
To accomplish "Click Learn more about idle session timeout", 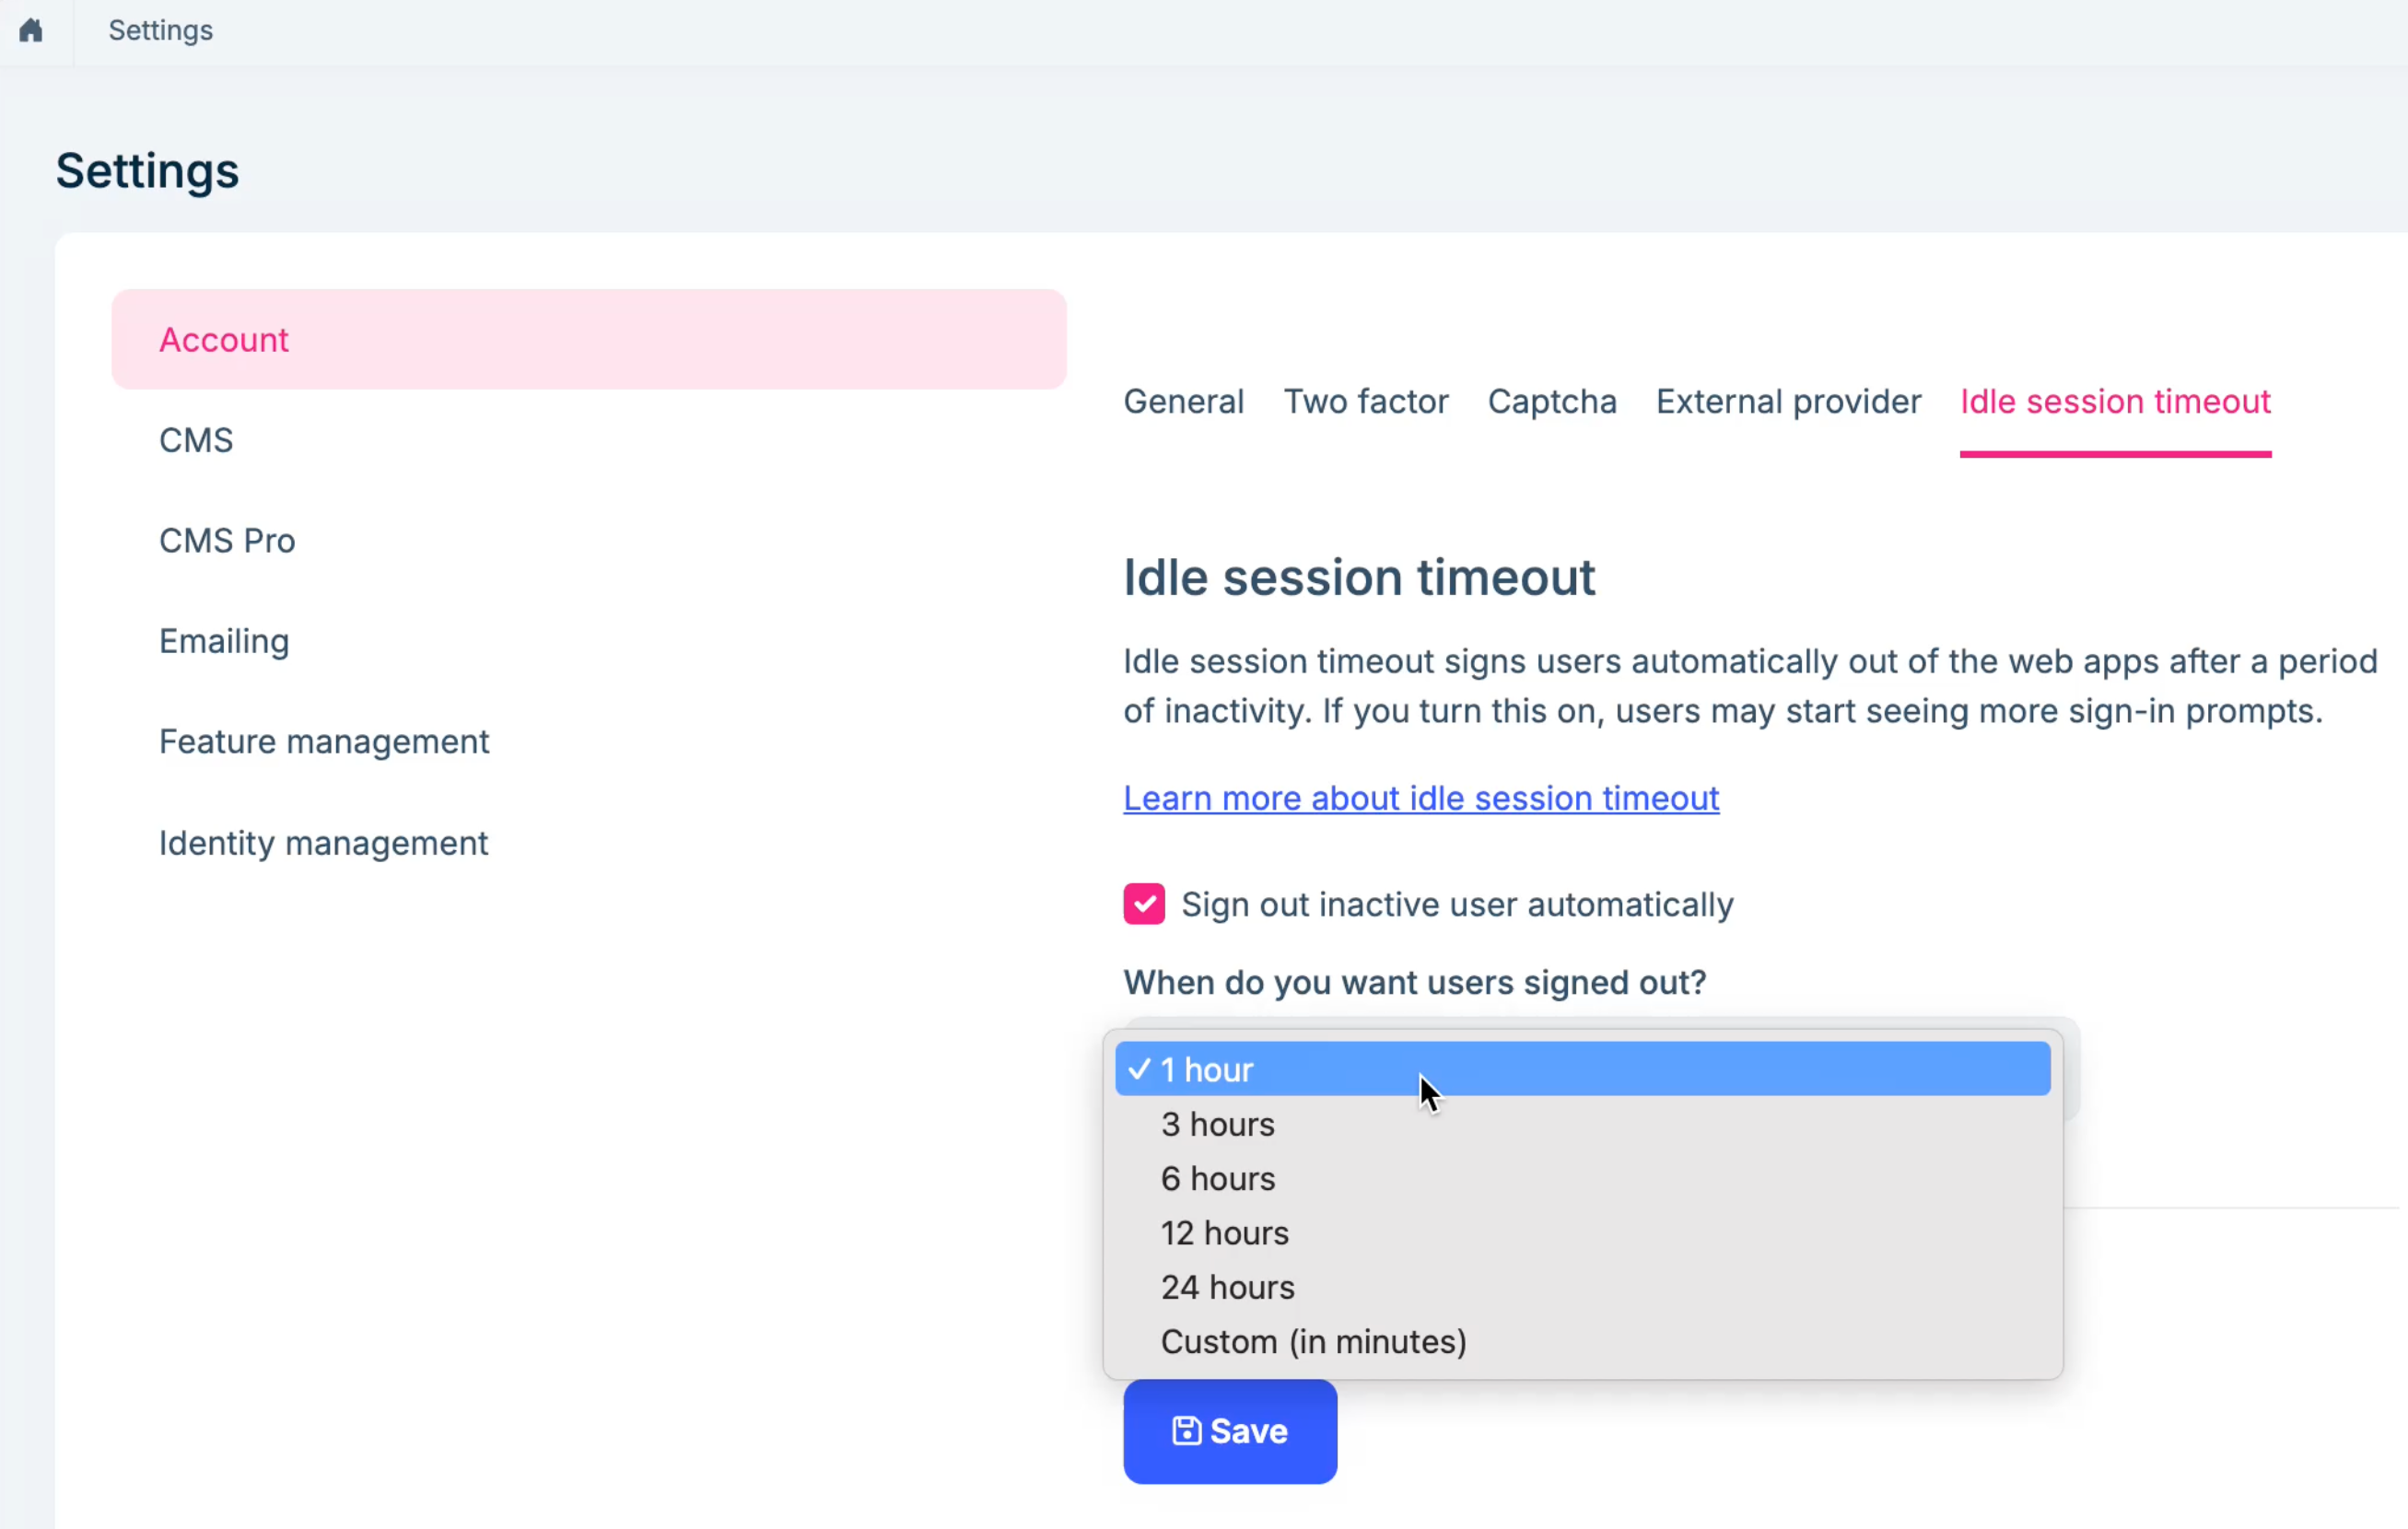I will pos(1420,798).
